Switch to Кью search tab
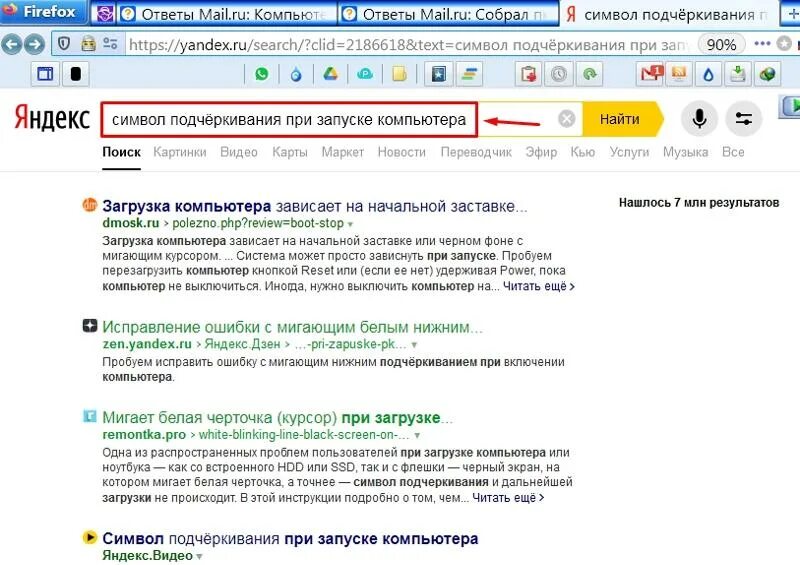This screenshot has width=800, height=565. [x=583, y=152]
